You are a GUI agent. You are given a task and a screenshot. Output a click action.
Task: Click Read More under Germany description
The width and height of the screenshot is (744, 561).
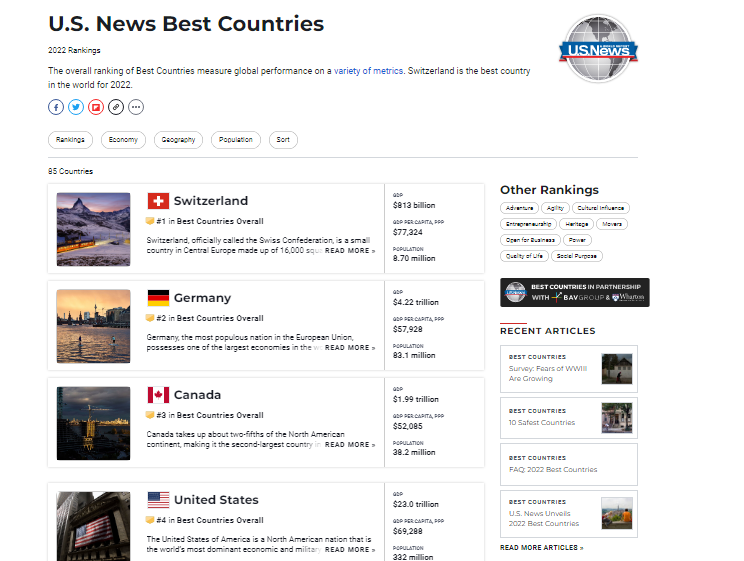click(349, 348)
